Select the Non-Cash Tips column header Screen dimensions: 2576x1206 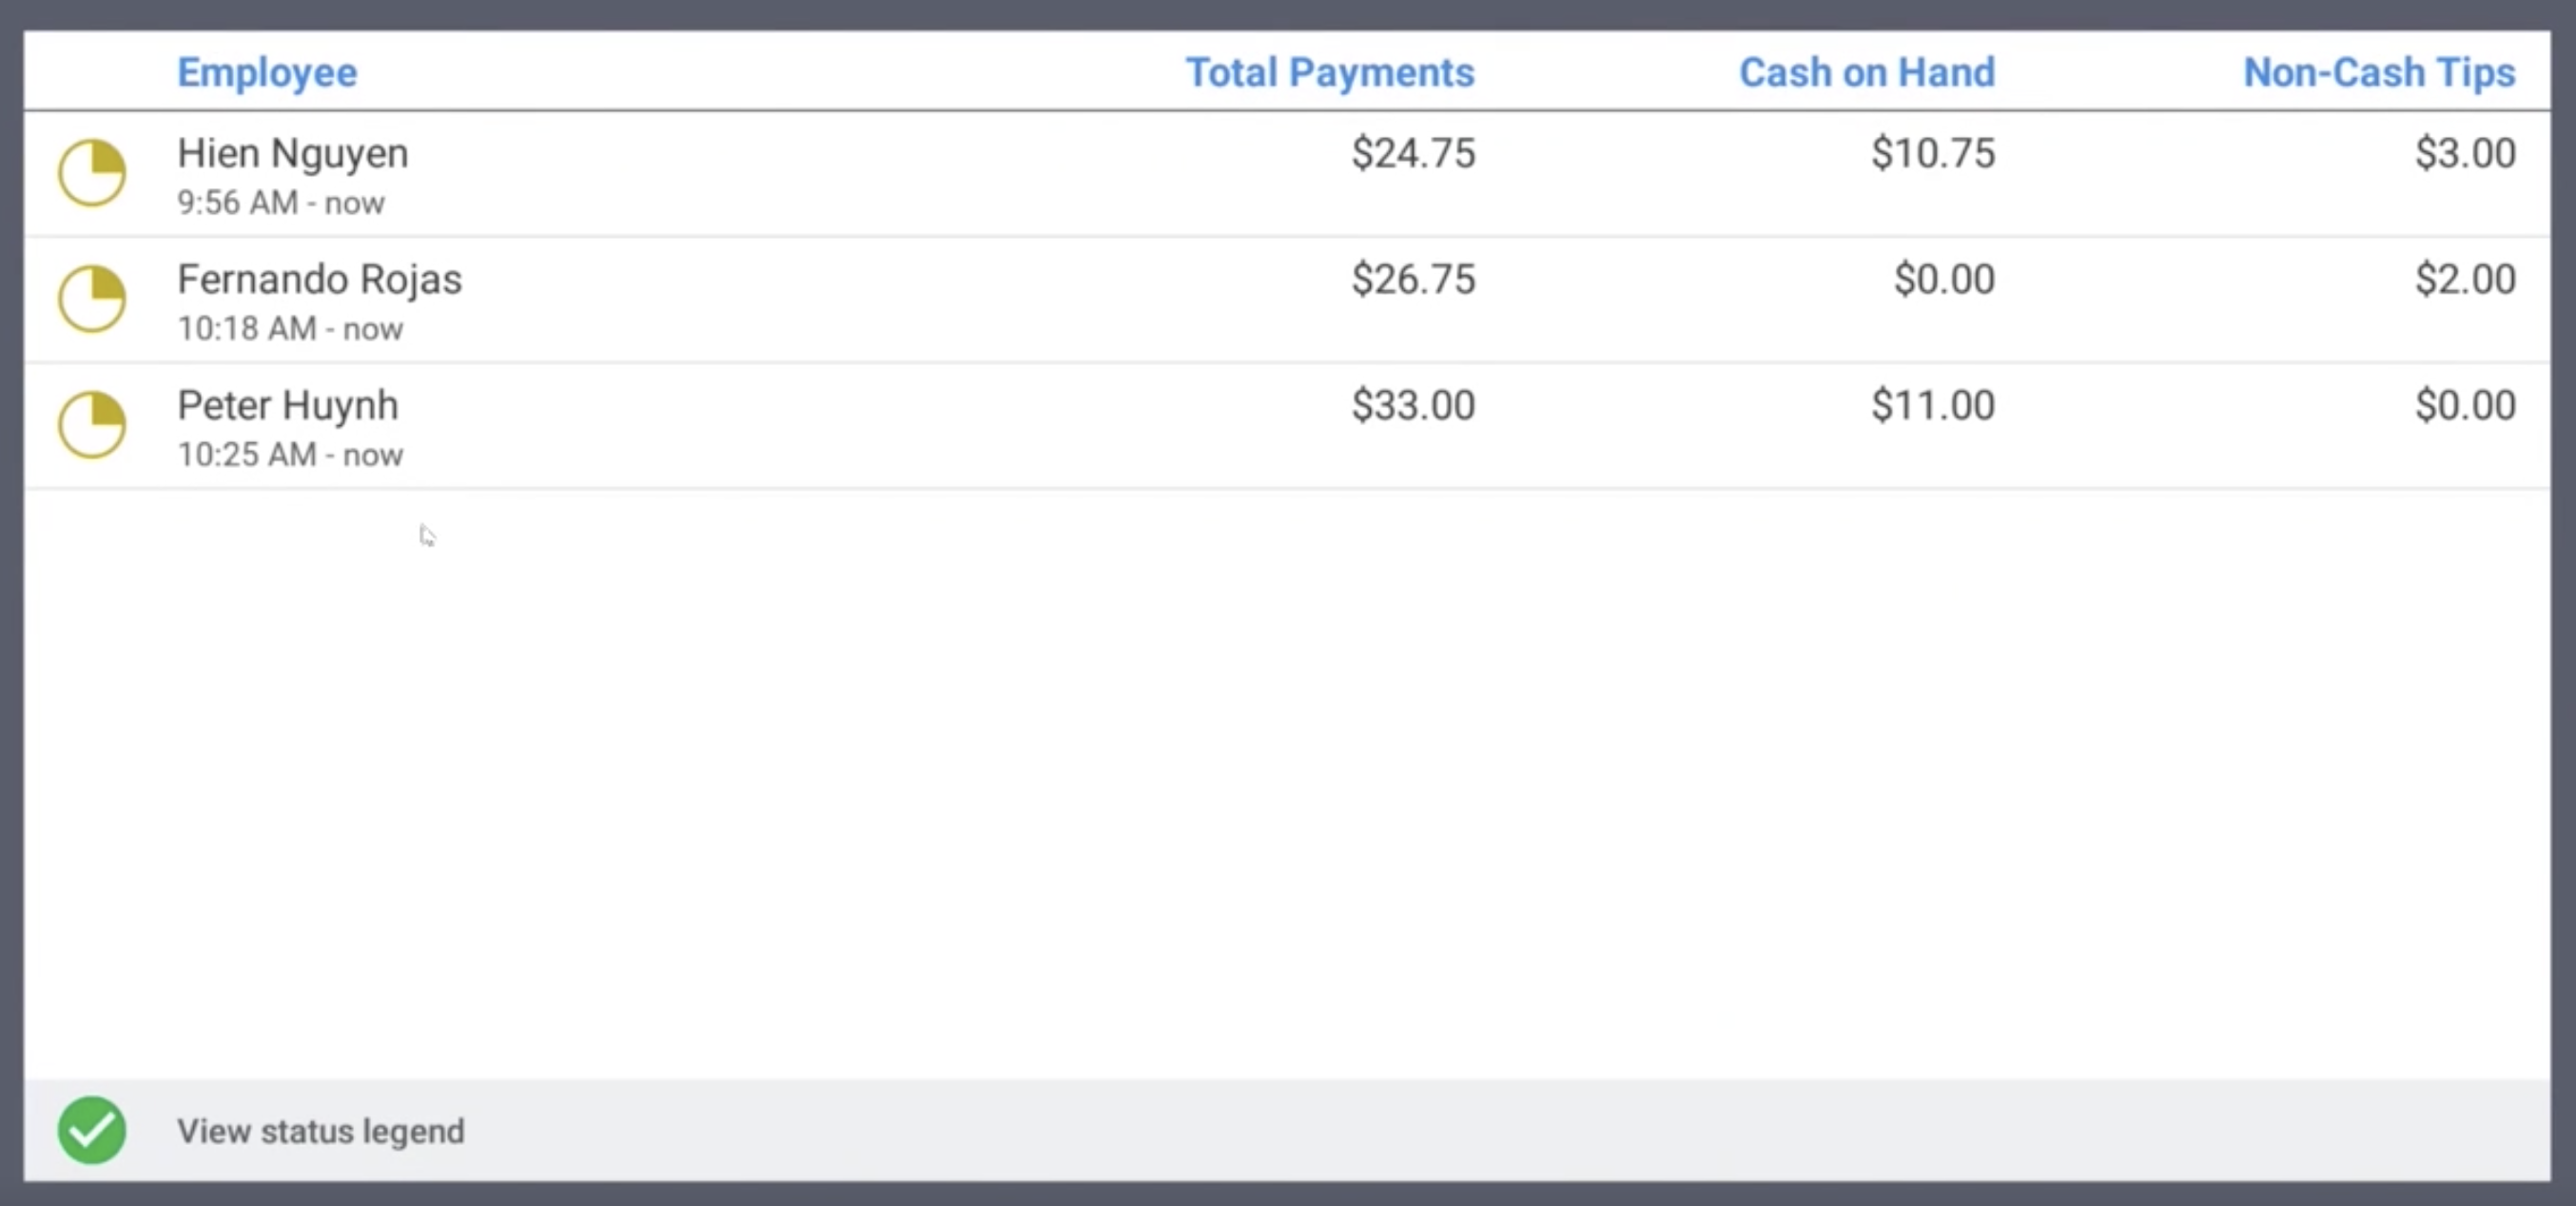(x=2379, y=71)
